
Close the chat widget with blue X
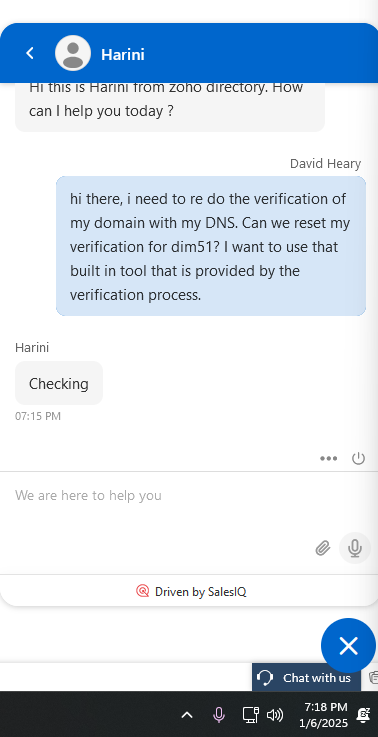point(348,645)
